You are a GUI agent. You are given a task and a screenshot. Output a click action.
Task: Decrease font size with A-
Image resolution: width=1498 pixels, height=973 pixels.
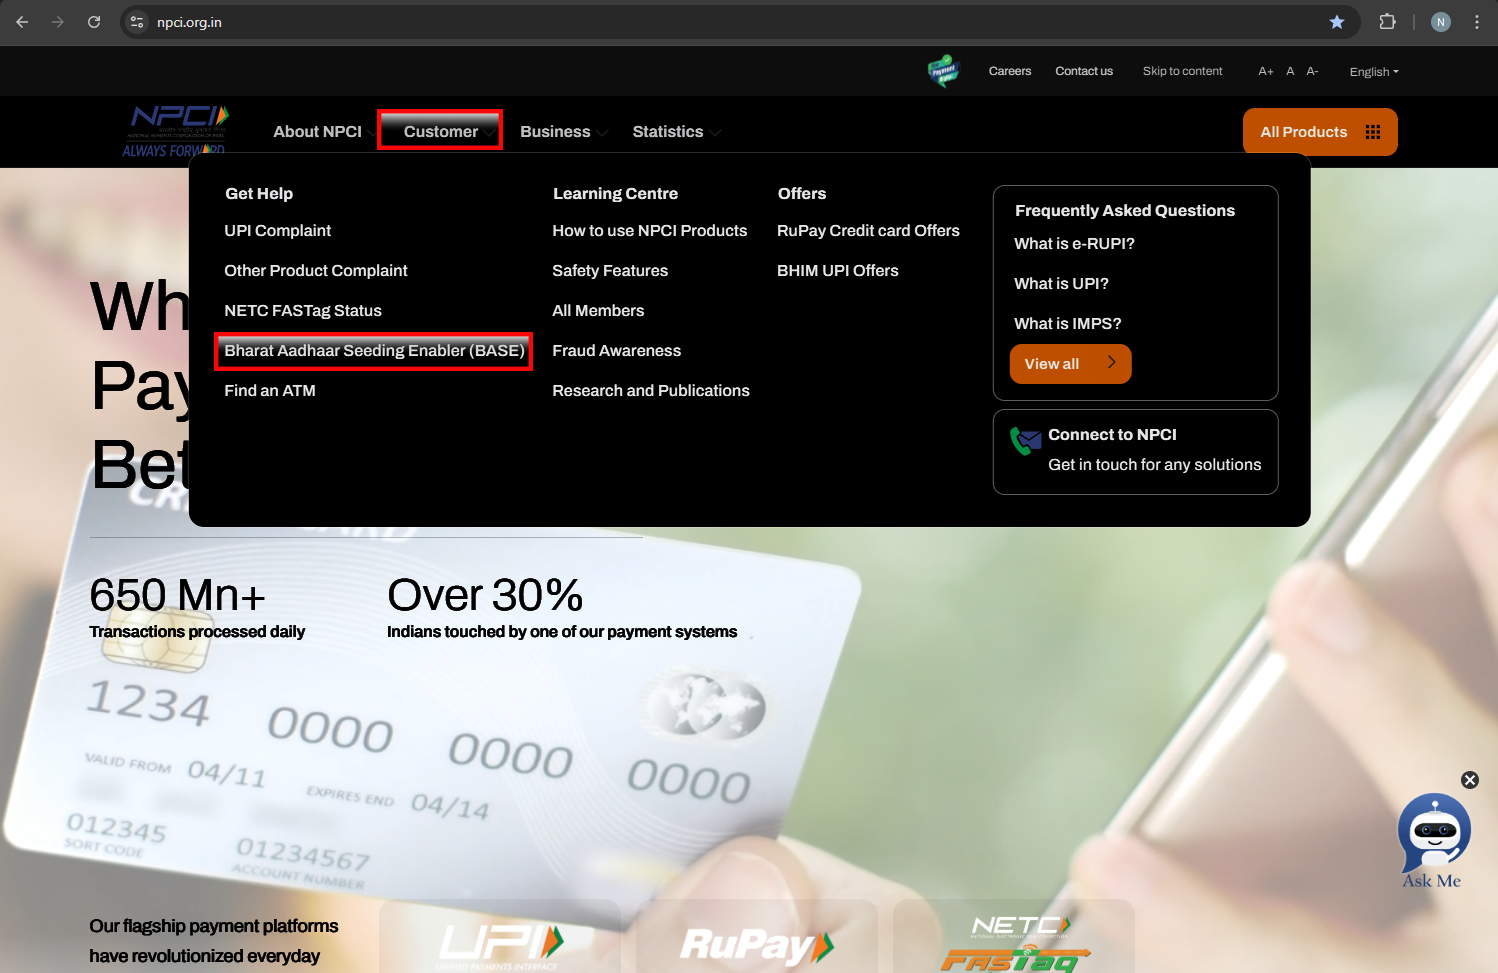(1312, 72)
